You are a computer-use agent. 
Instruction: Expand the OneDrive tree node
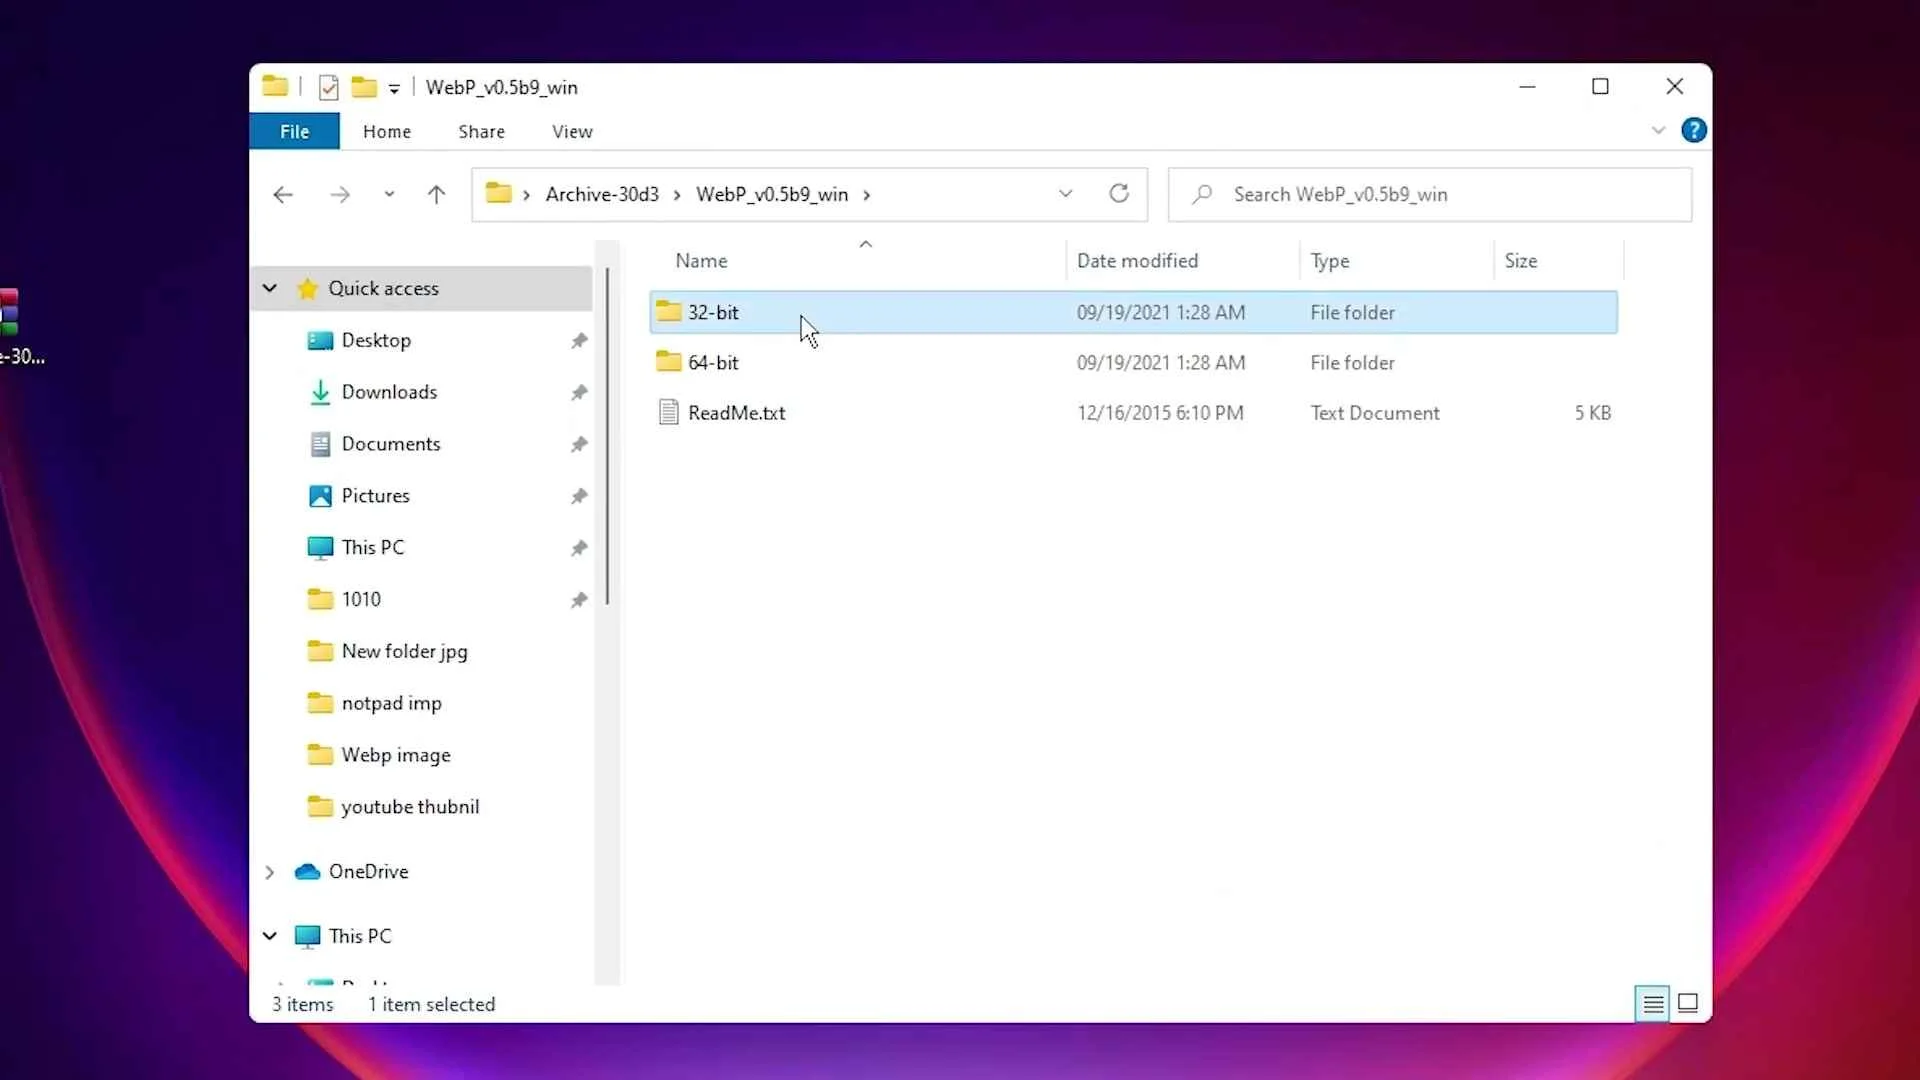click(269, 872)
